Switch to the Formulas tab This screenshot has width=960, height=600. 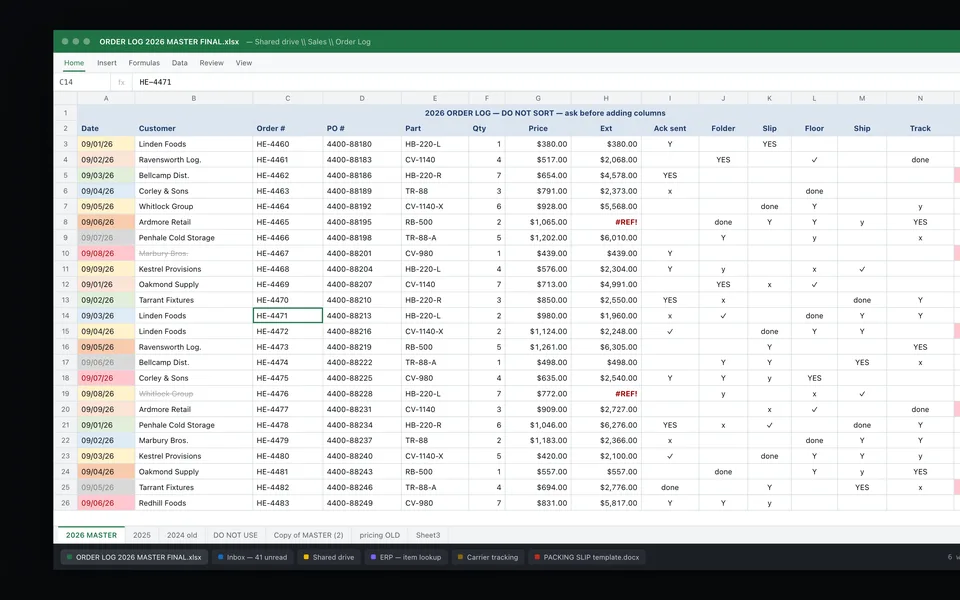pyautogui.click(x=144, y=63)
